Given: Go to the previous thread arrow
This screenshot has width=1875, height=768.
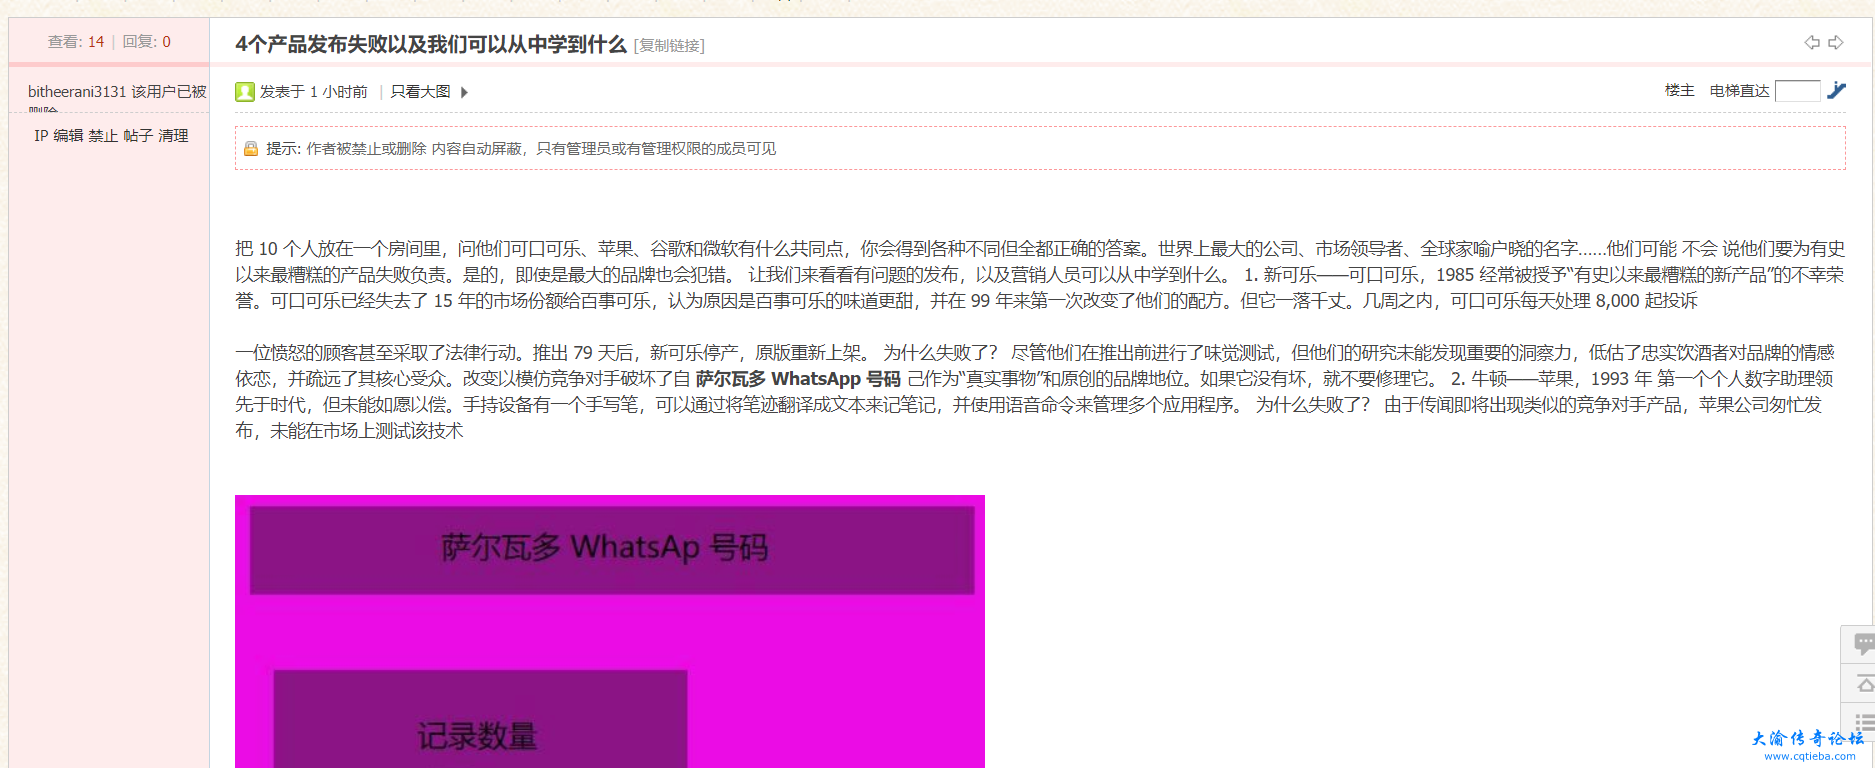Looking at the screenshot, I should coord(1812,43).
